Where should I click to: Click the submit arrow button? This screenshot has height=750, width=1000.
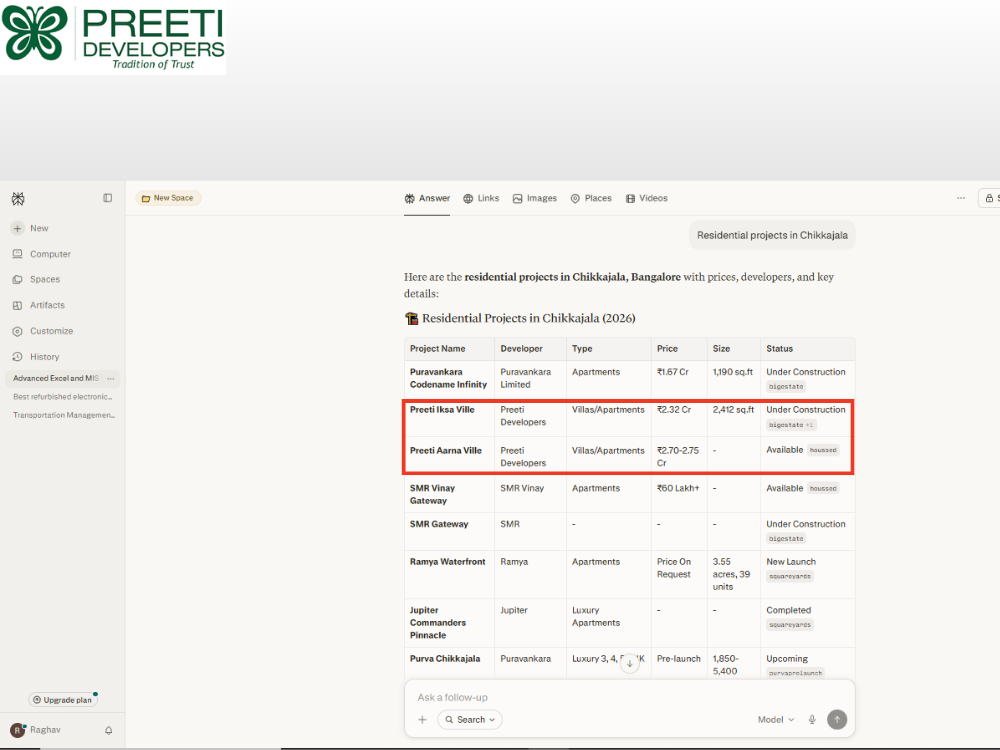tap(837, 719)
